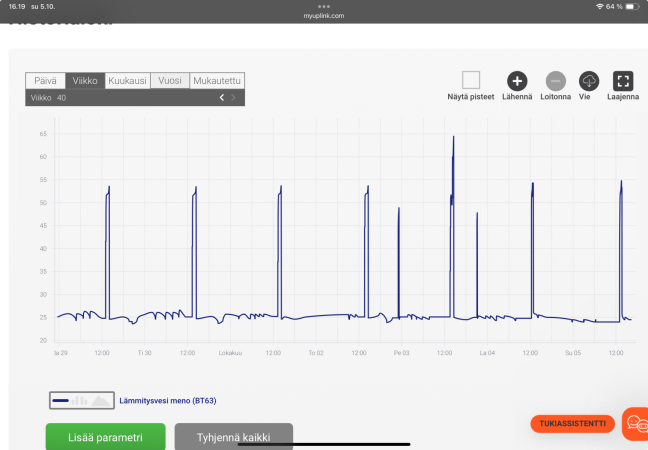Viewport: 648px width, 450px height.
Task: Click the 20 y-axis value
Action: coord(43,340)
